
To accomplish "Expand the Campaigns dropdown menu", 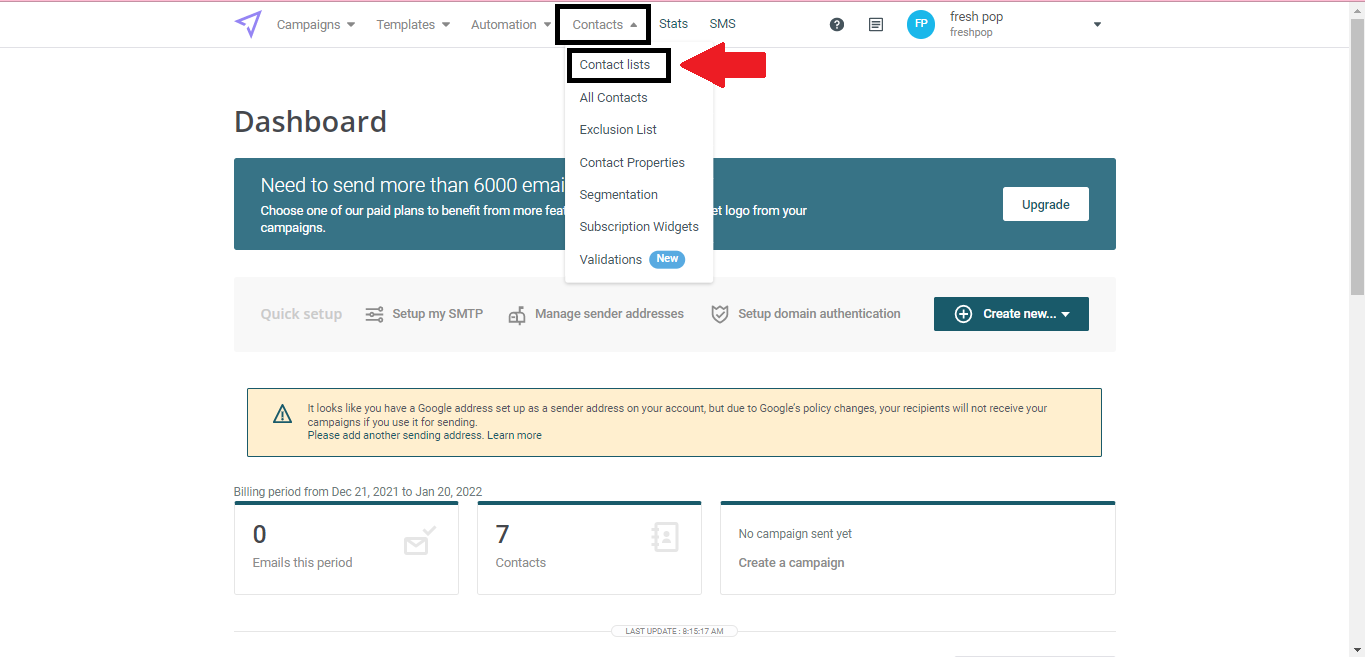I will (x=316, y=25).
